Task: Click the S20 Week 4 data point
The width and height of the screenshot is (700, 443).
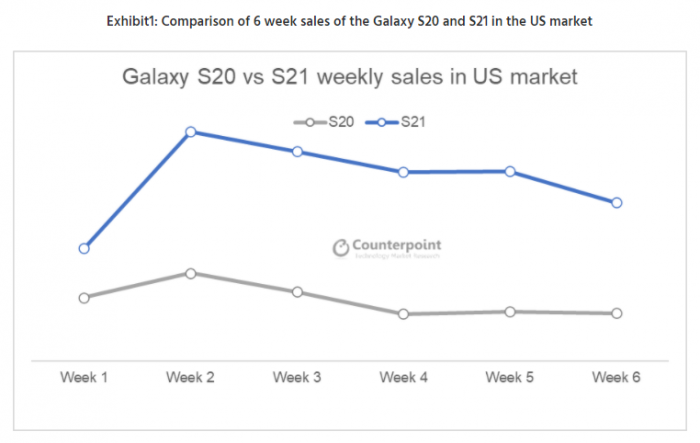Action: point(403,314)
